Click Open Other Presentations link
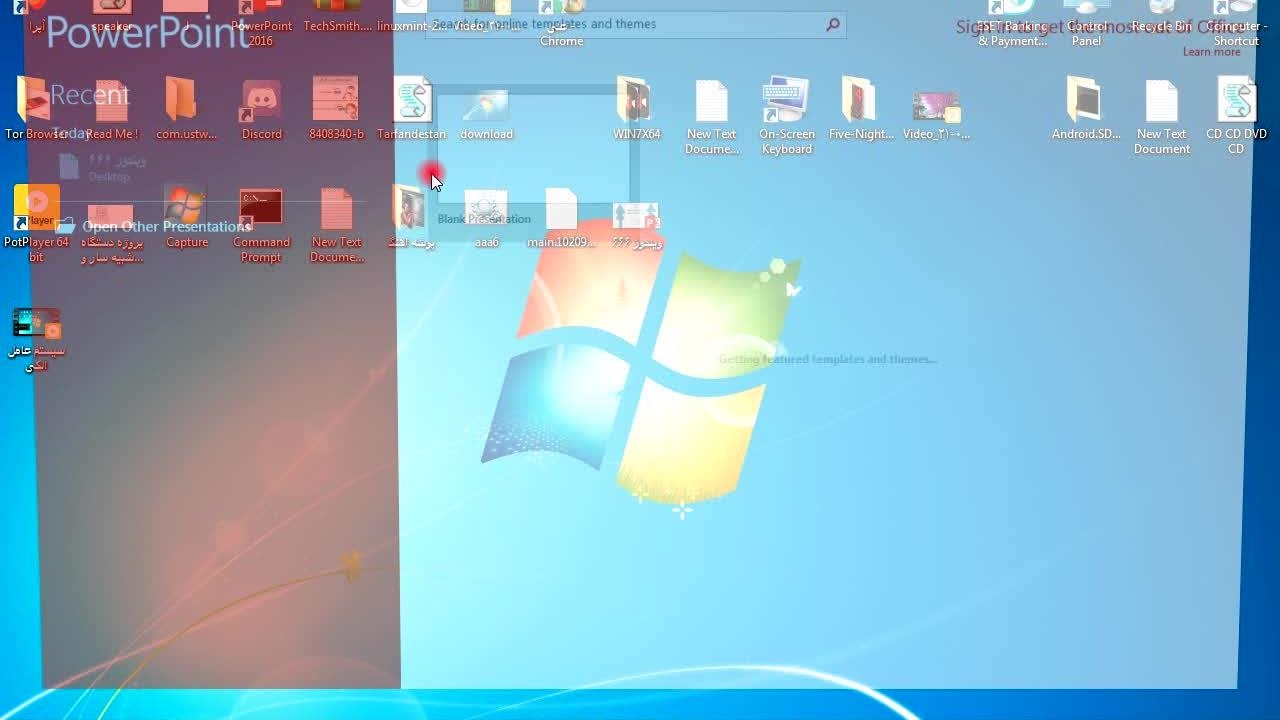The width and height of the screenshot is (1280, 720). 166,227
